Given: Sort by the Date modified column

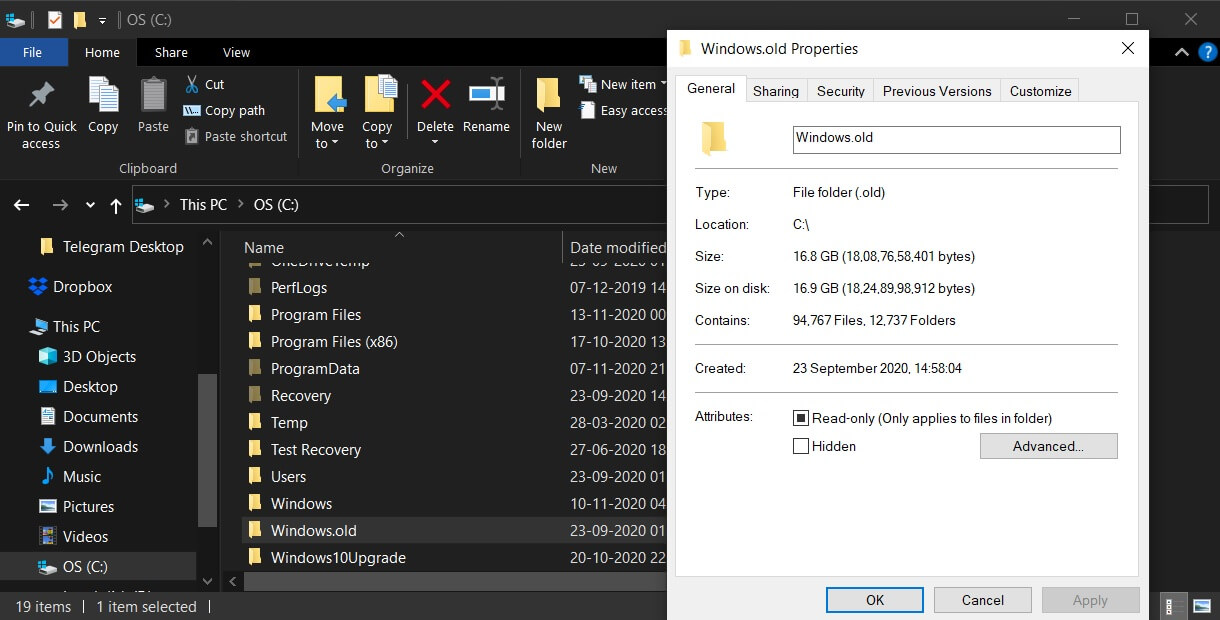Looking at the screenshot, I should [x=617, y=247].
